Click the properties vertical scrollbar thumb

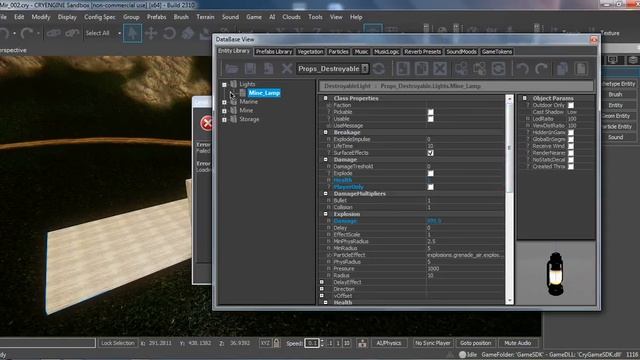(x=509, y=148)
